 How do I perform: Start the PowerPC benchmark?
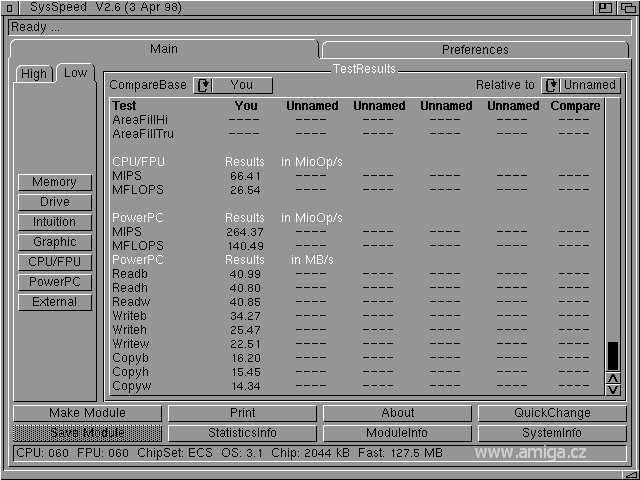coord(54,282)
